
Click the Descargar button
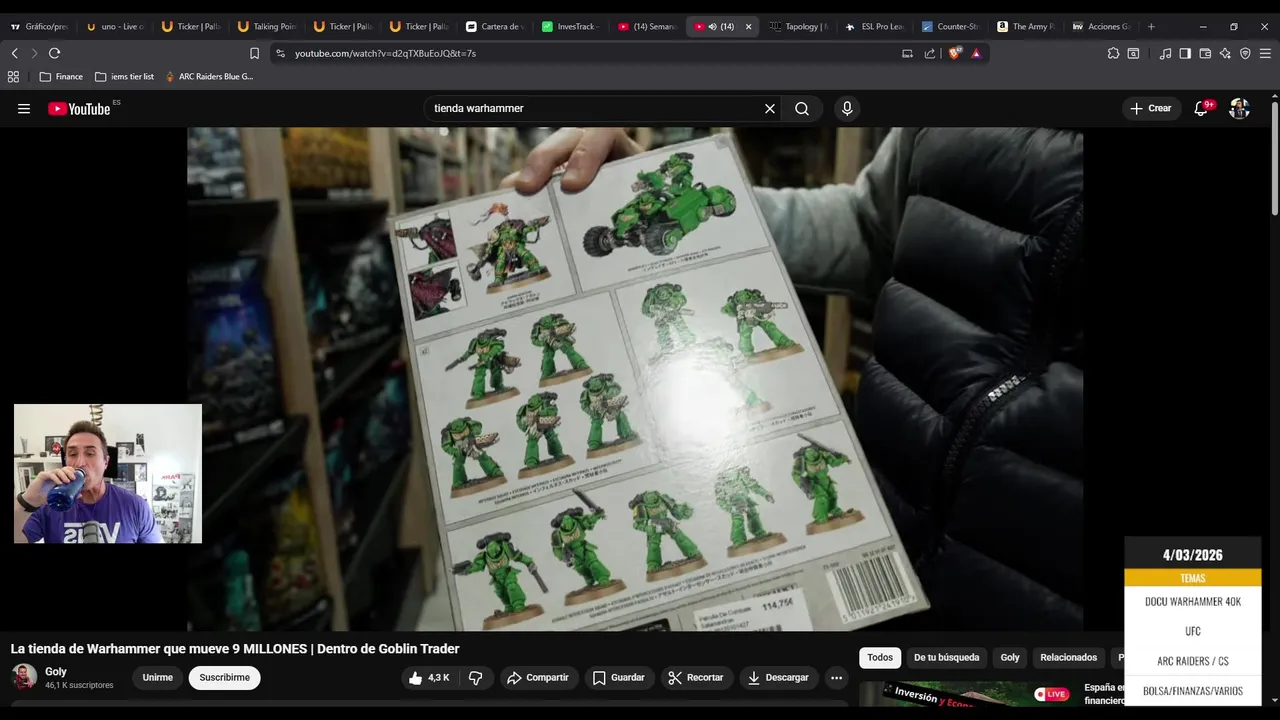click(778, 678)
